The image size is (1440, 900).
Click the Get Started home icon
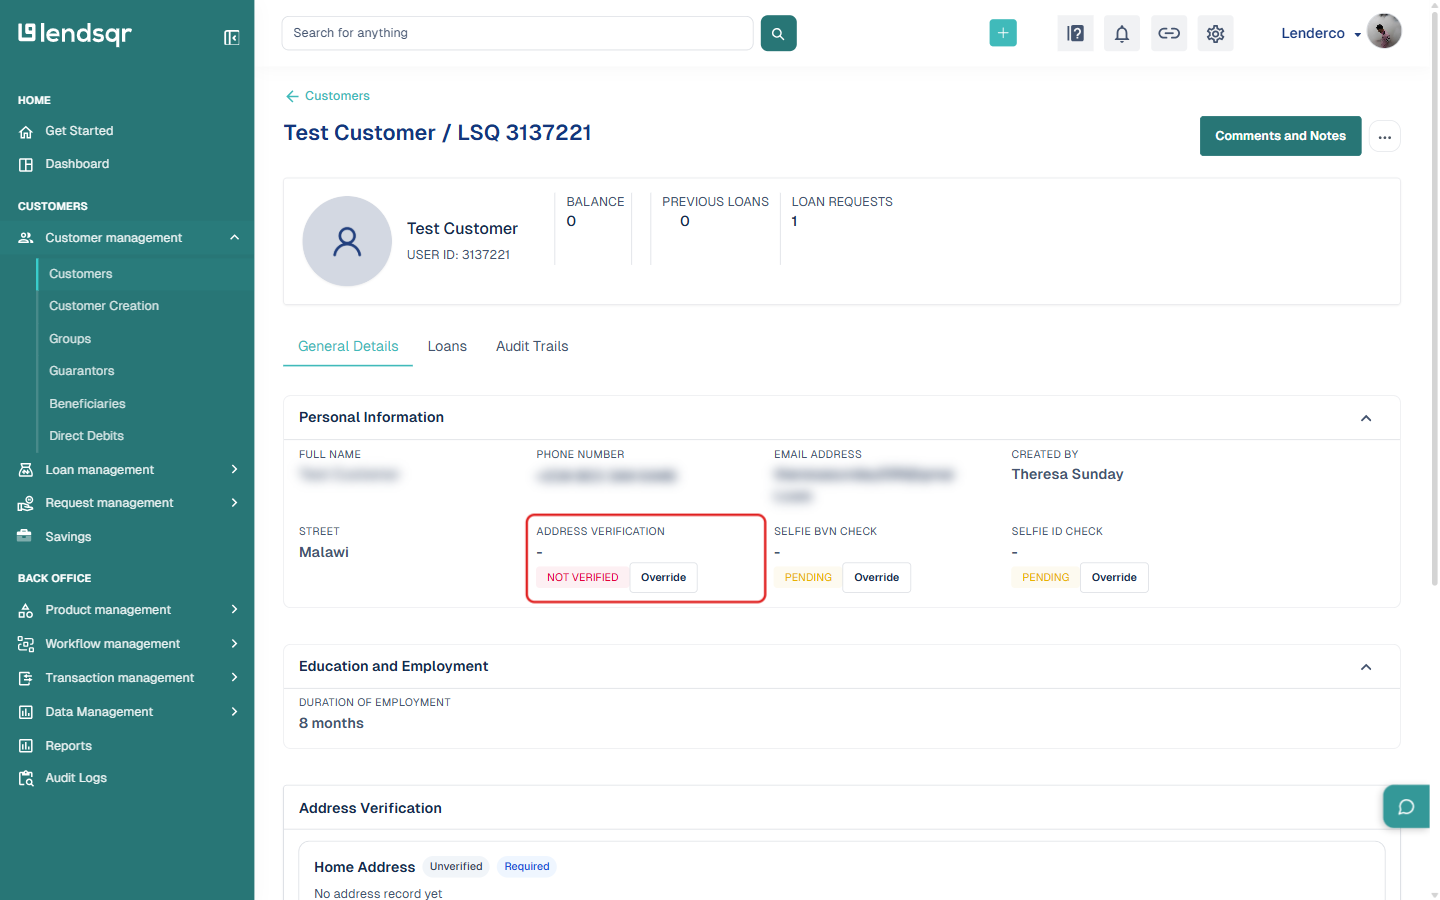pos(26,132)
